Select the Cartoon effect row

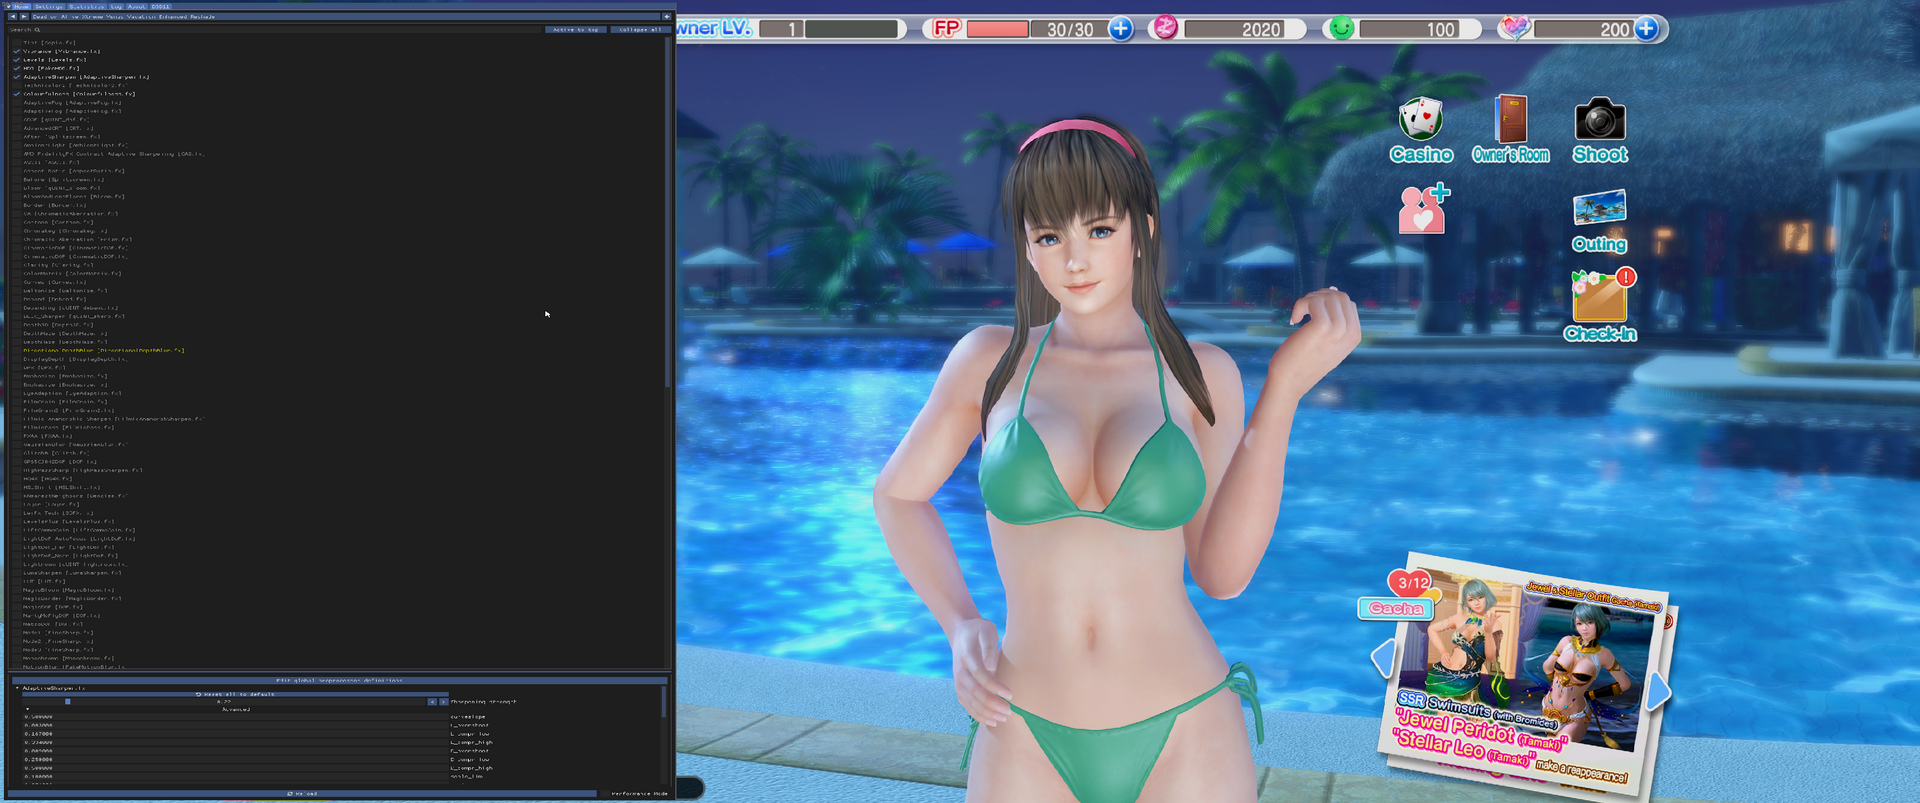click(58, 222)
